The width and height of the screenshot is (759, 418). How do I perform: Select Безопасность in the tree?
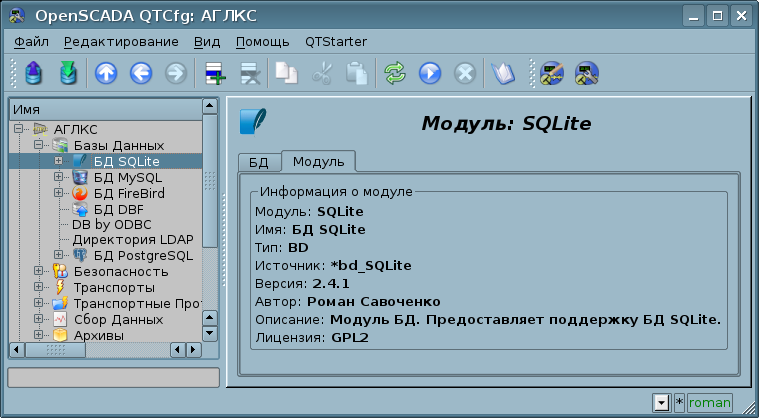click(121, 271)
